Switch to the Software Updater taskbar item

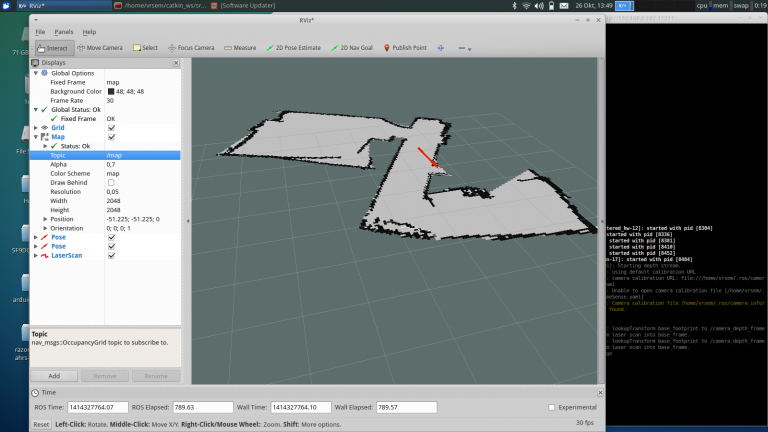tap(243, 6)
